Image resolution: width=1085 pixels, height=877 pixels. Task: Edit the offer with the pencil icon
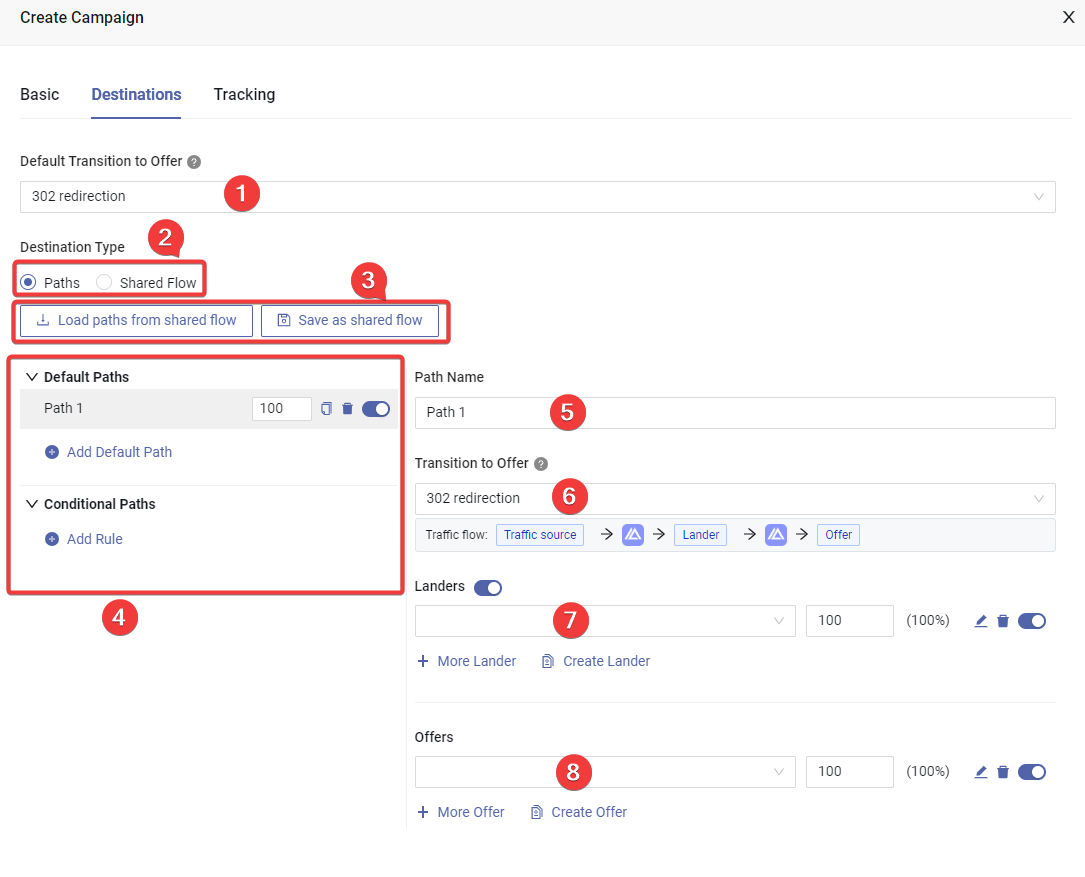coord(981,772)
